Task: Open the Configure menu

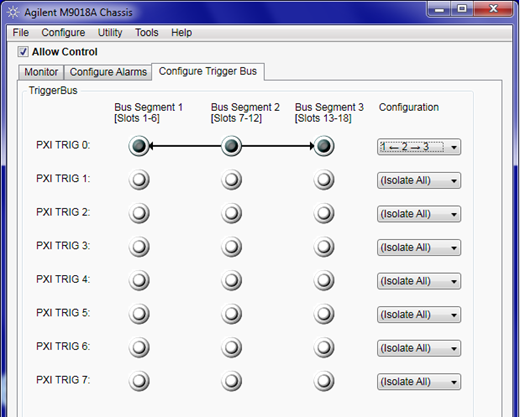Action: [x=63, y=33]
